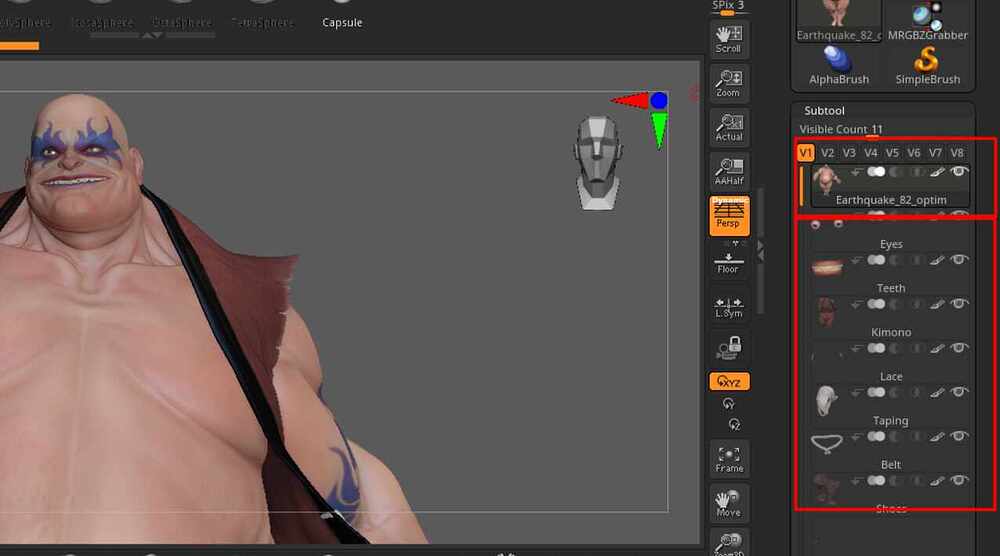Screen dimensions: 1000x556
Task: Click the red cone on the axis gizmo
Action: tap(630, 100)
